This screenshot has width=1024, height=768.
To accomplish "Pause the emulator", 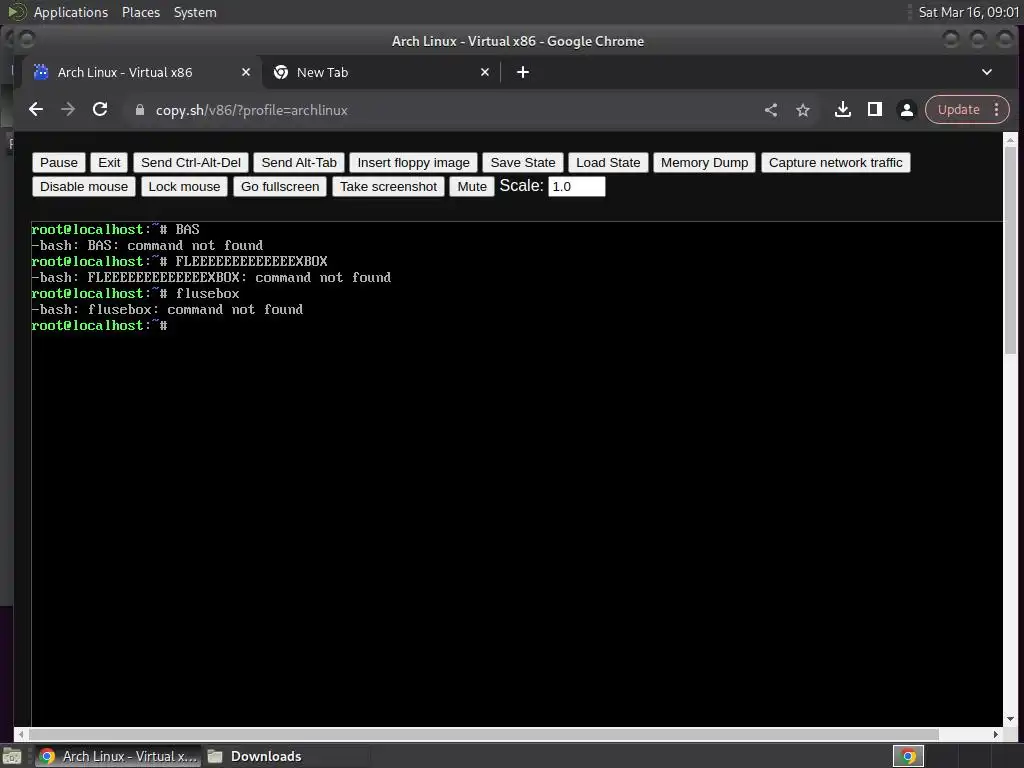I will (59, 163).
